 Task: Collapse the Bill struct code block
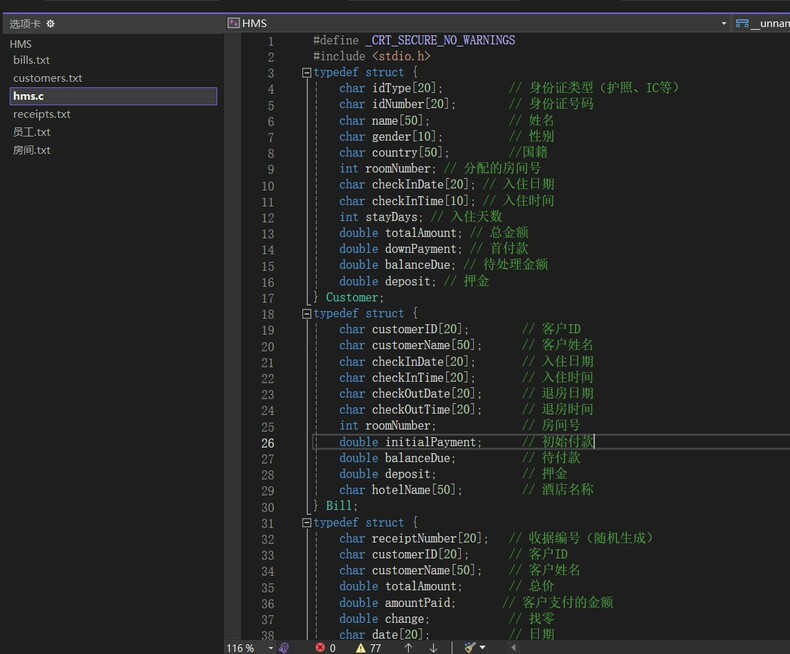point(306,314)
